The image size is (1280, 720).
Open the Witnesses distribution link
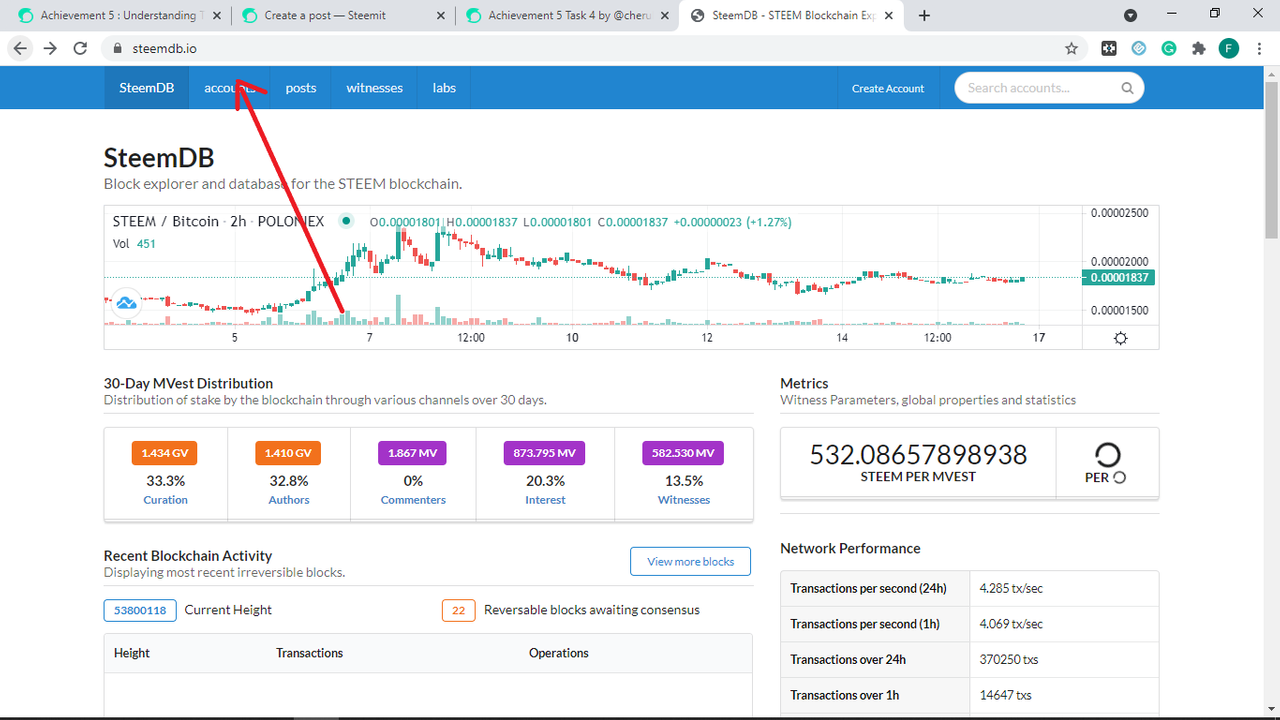tap(684, 500)
